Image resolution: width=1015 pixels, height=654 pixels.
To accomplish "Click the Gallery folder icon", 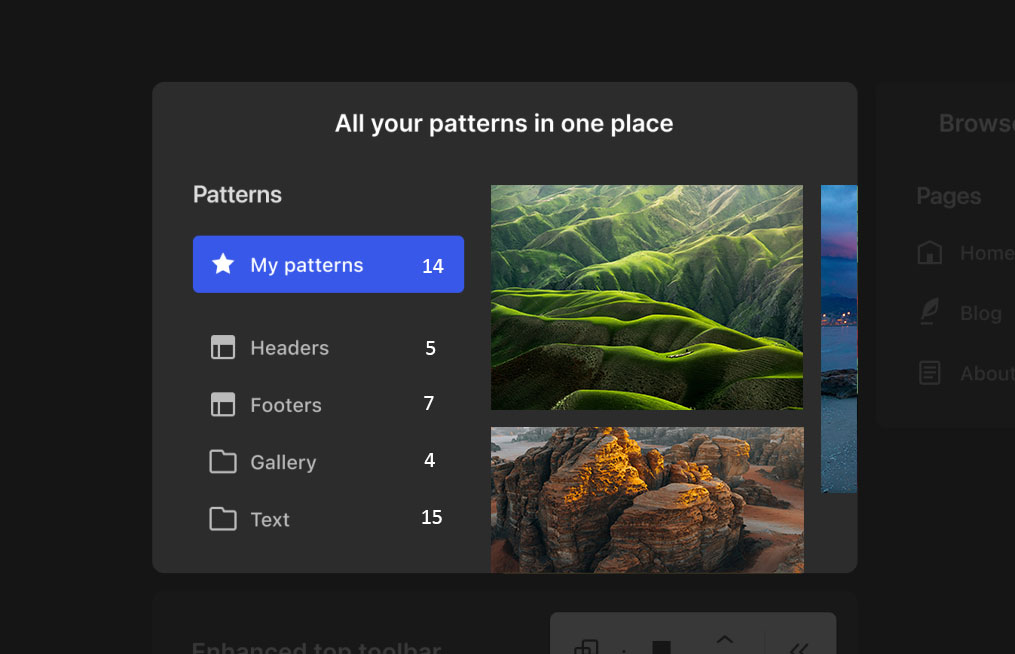I will coord(223,462).
